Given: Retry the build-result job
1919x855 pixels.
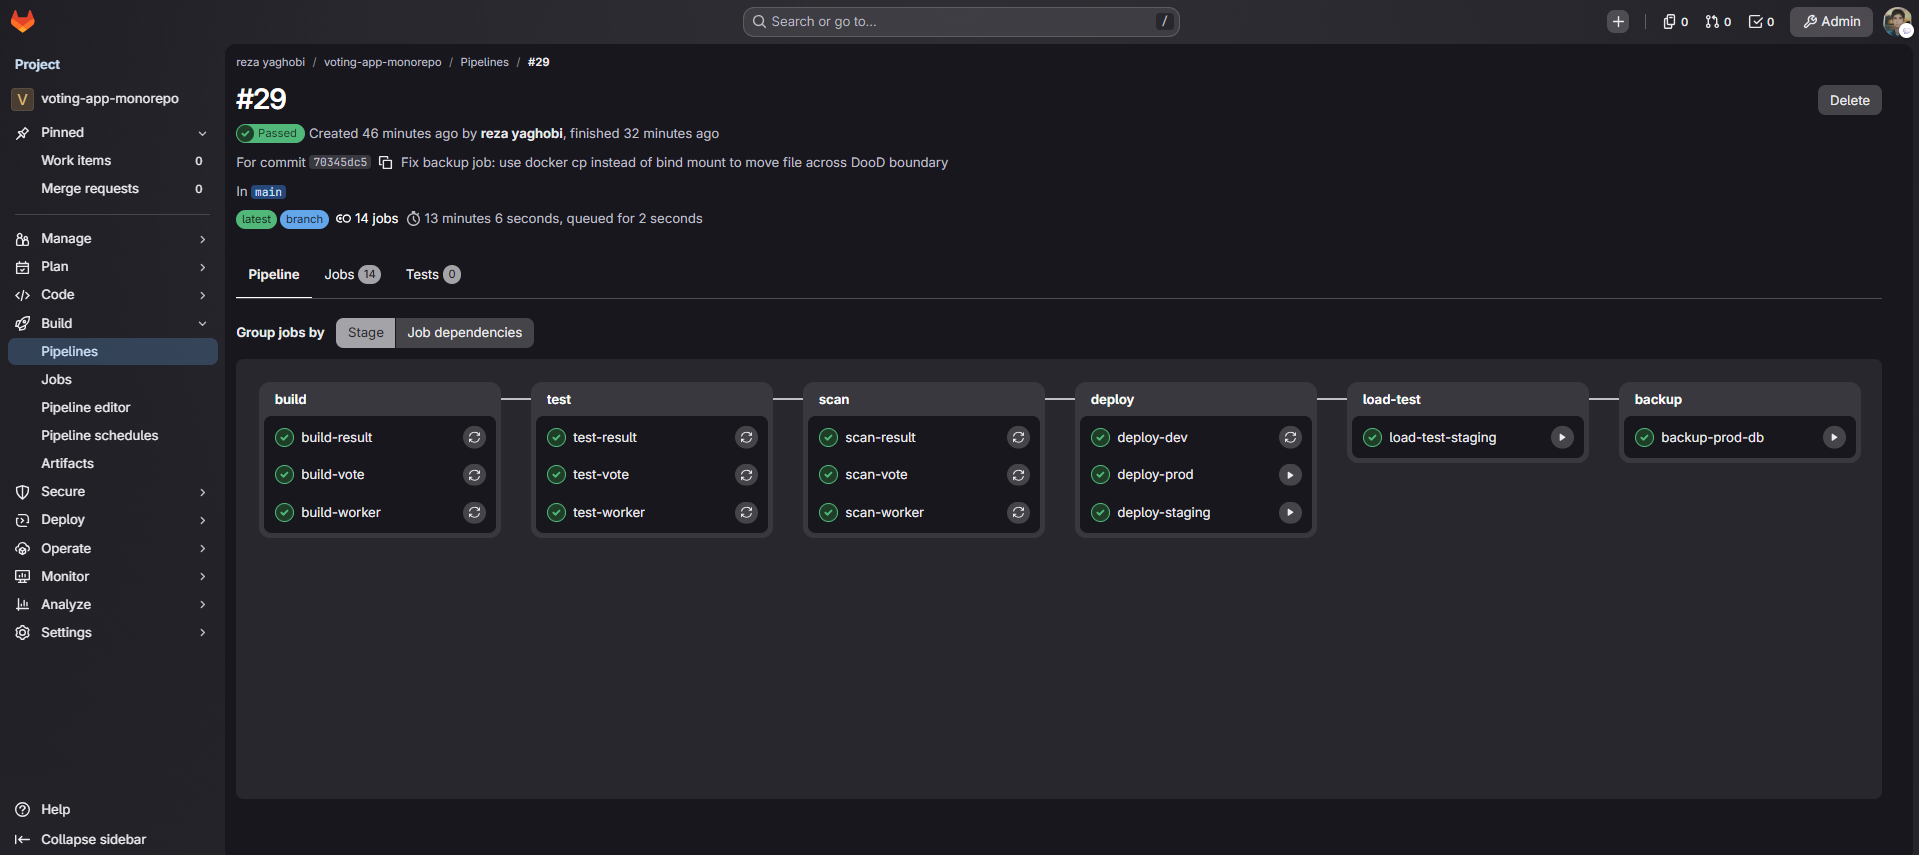Looking at the screenshot, I should 474,437.
